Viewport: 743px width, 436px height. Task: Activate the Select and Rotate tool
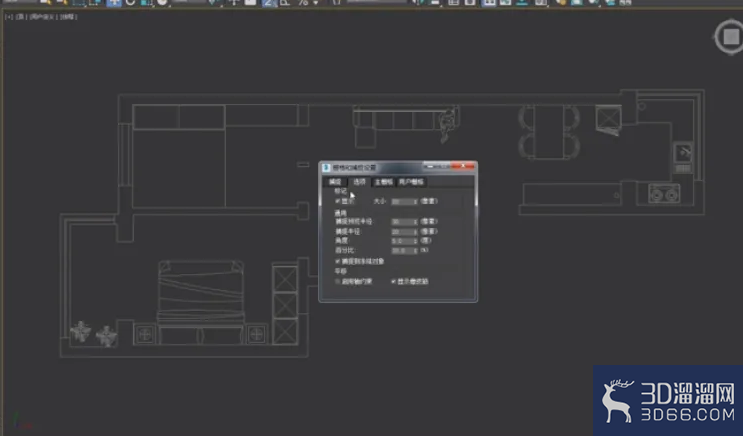point(130,2)
